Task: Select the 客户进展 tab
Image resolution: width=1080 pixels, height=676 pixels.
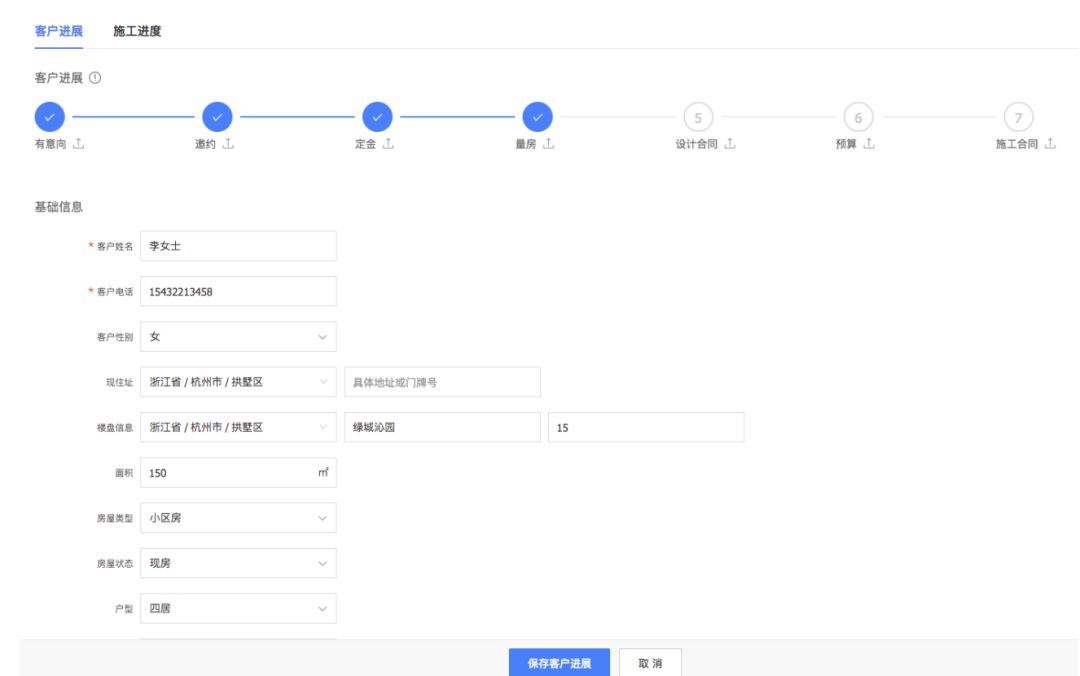Action: click(59, 31)
